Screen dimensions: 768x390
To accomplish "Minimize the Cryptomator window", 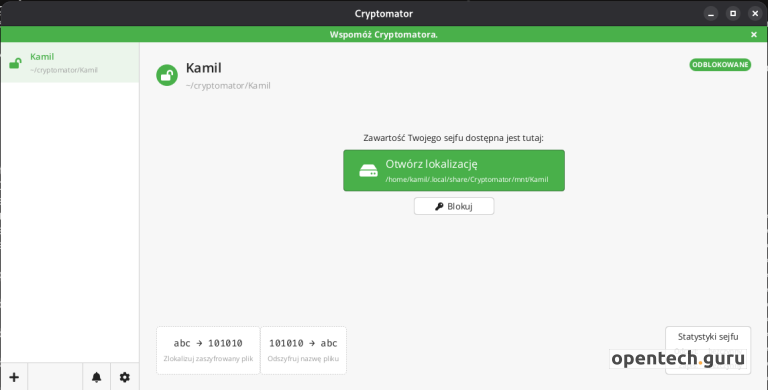I will 711,14.
